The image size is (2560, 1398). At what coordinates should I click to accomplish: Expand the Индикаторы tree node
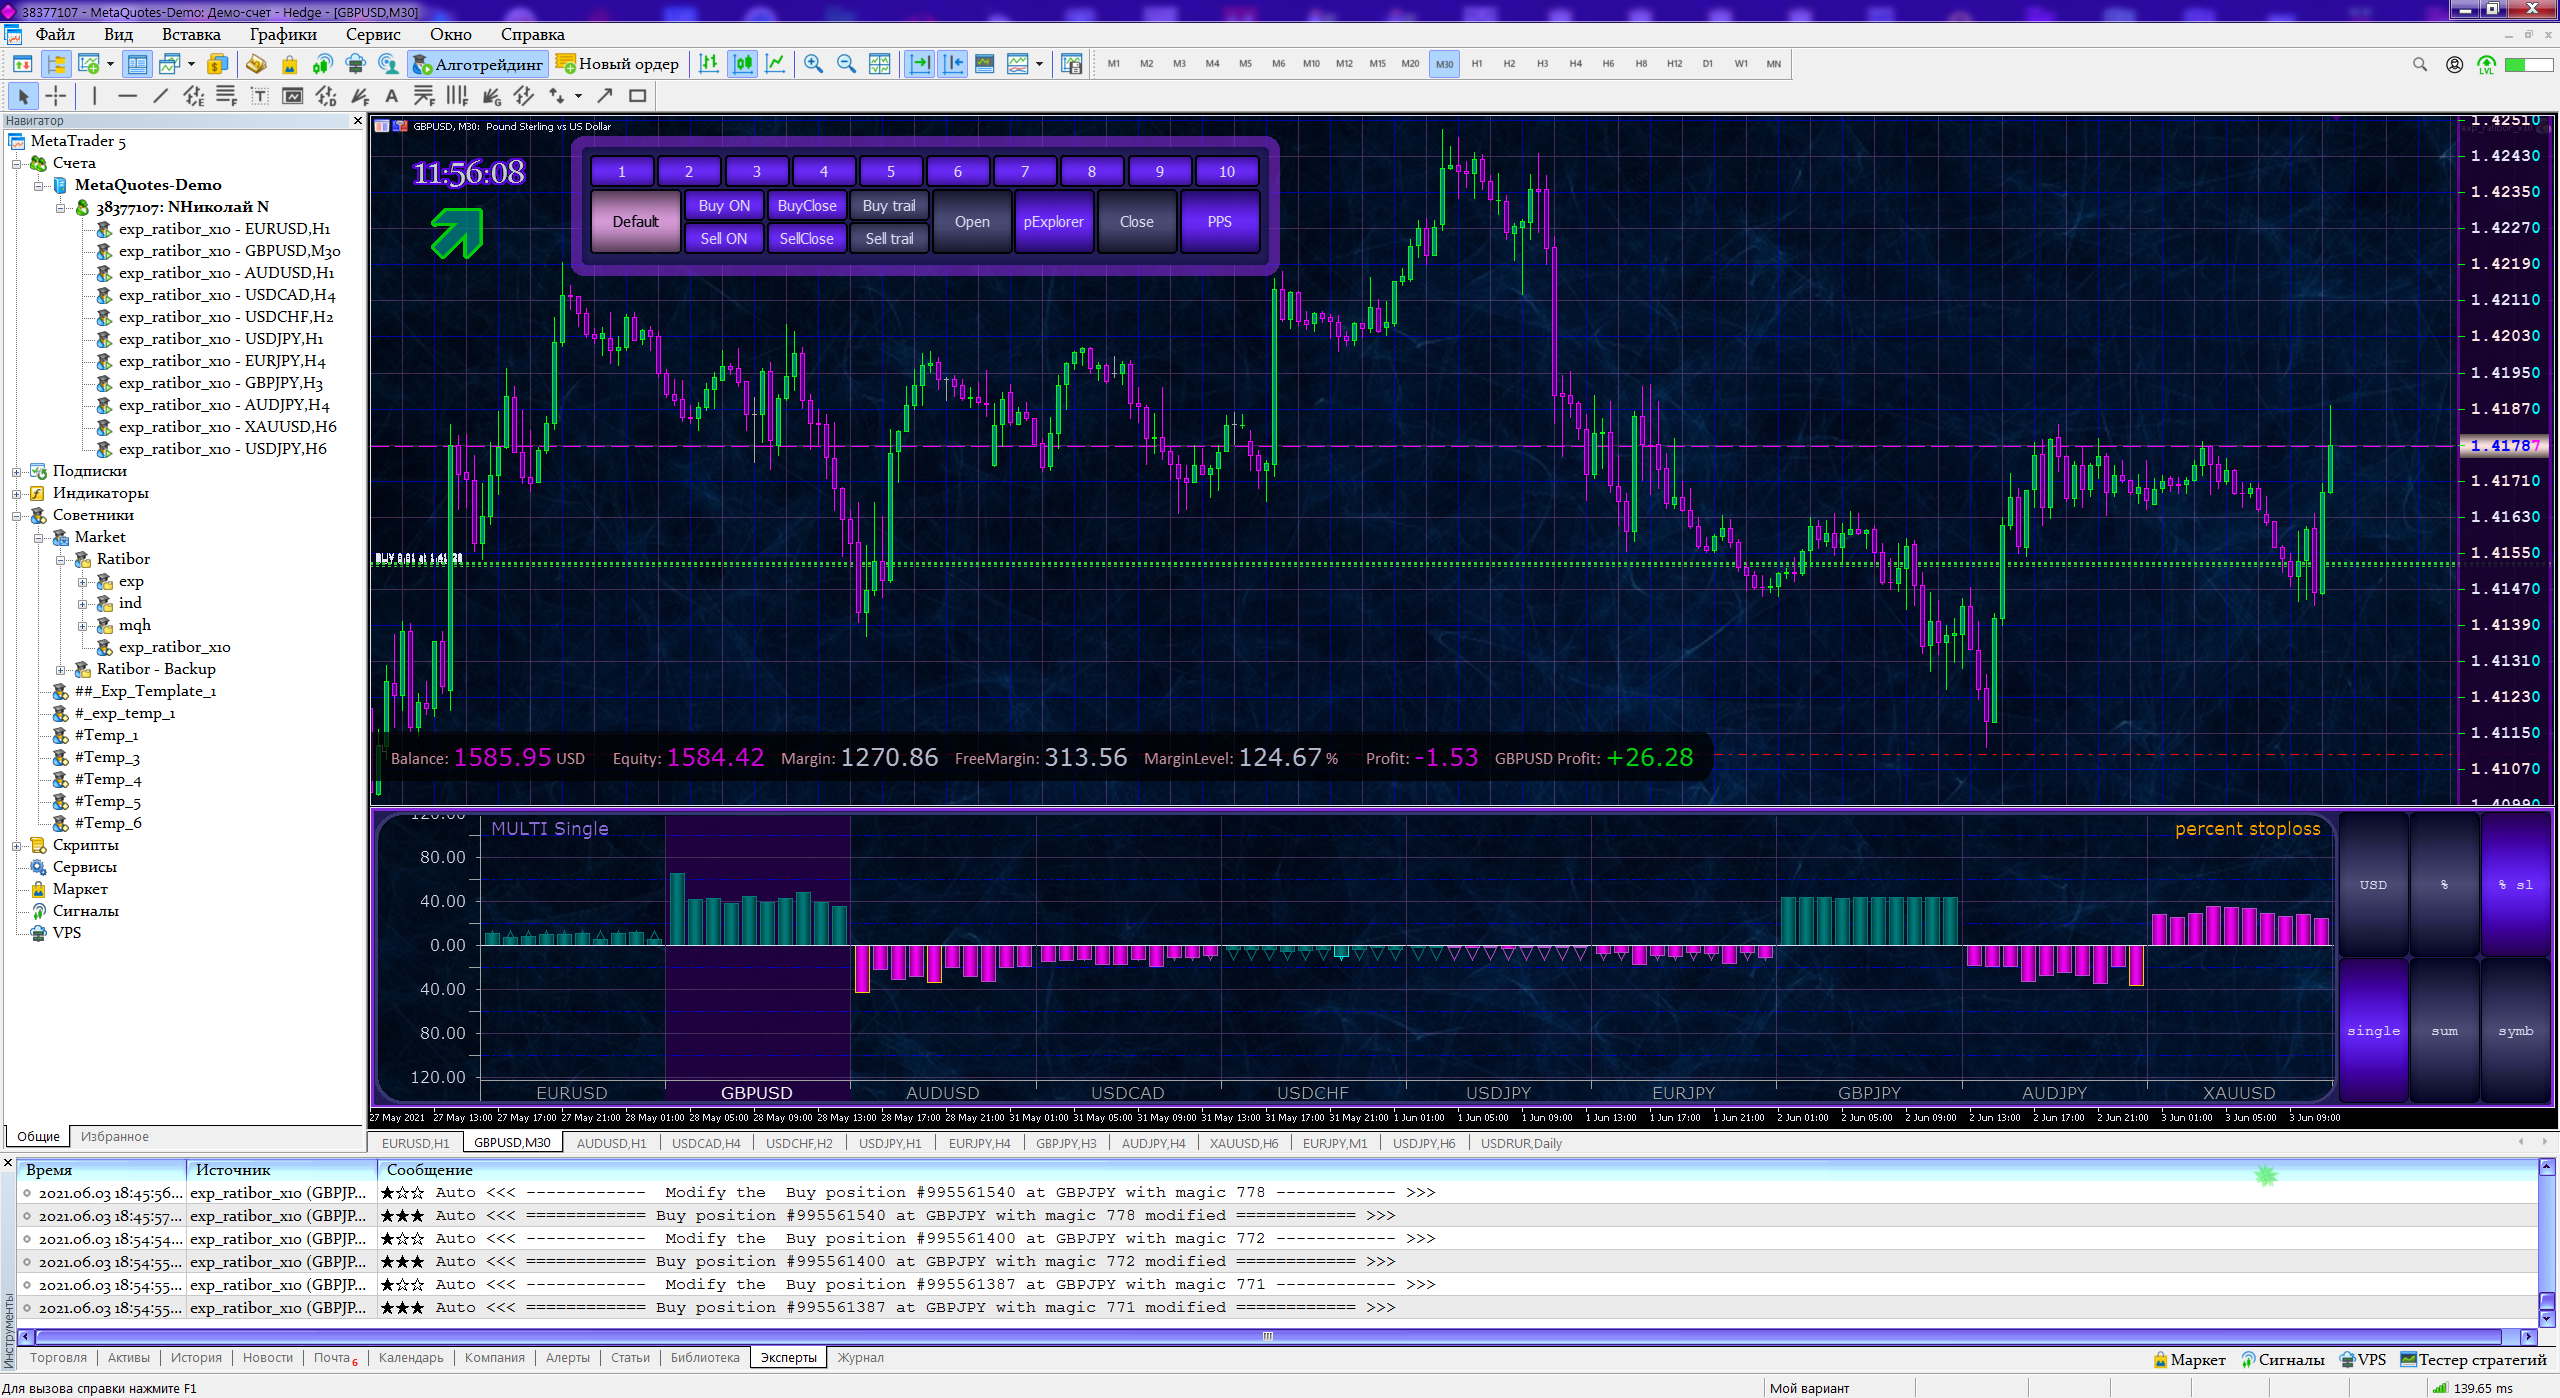pos(17,493)
